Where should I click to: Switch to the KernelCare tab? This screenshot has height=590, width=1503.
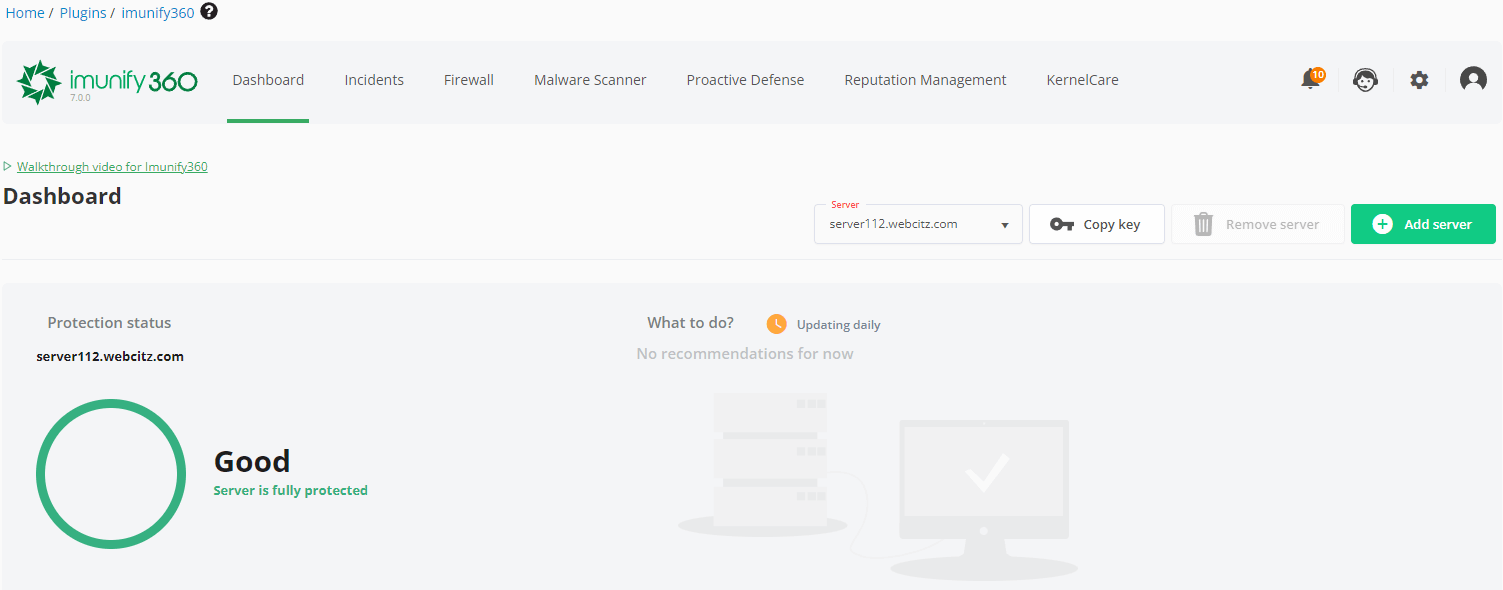[1082, 80]
